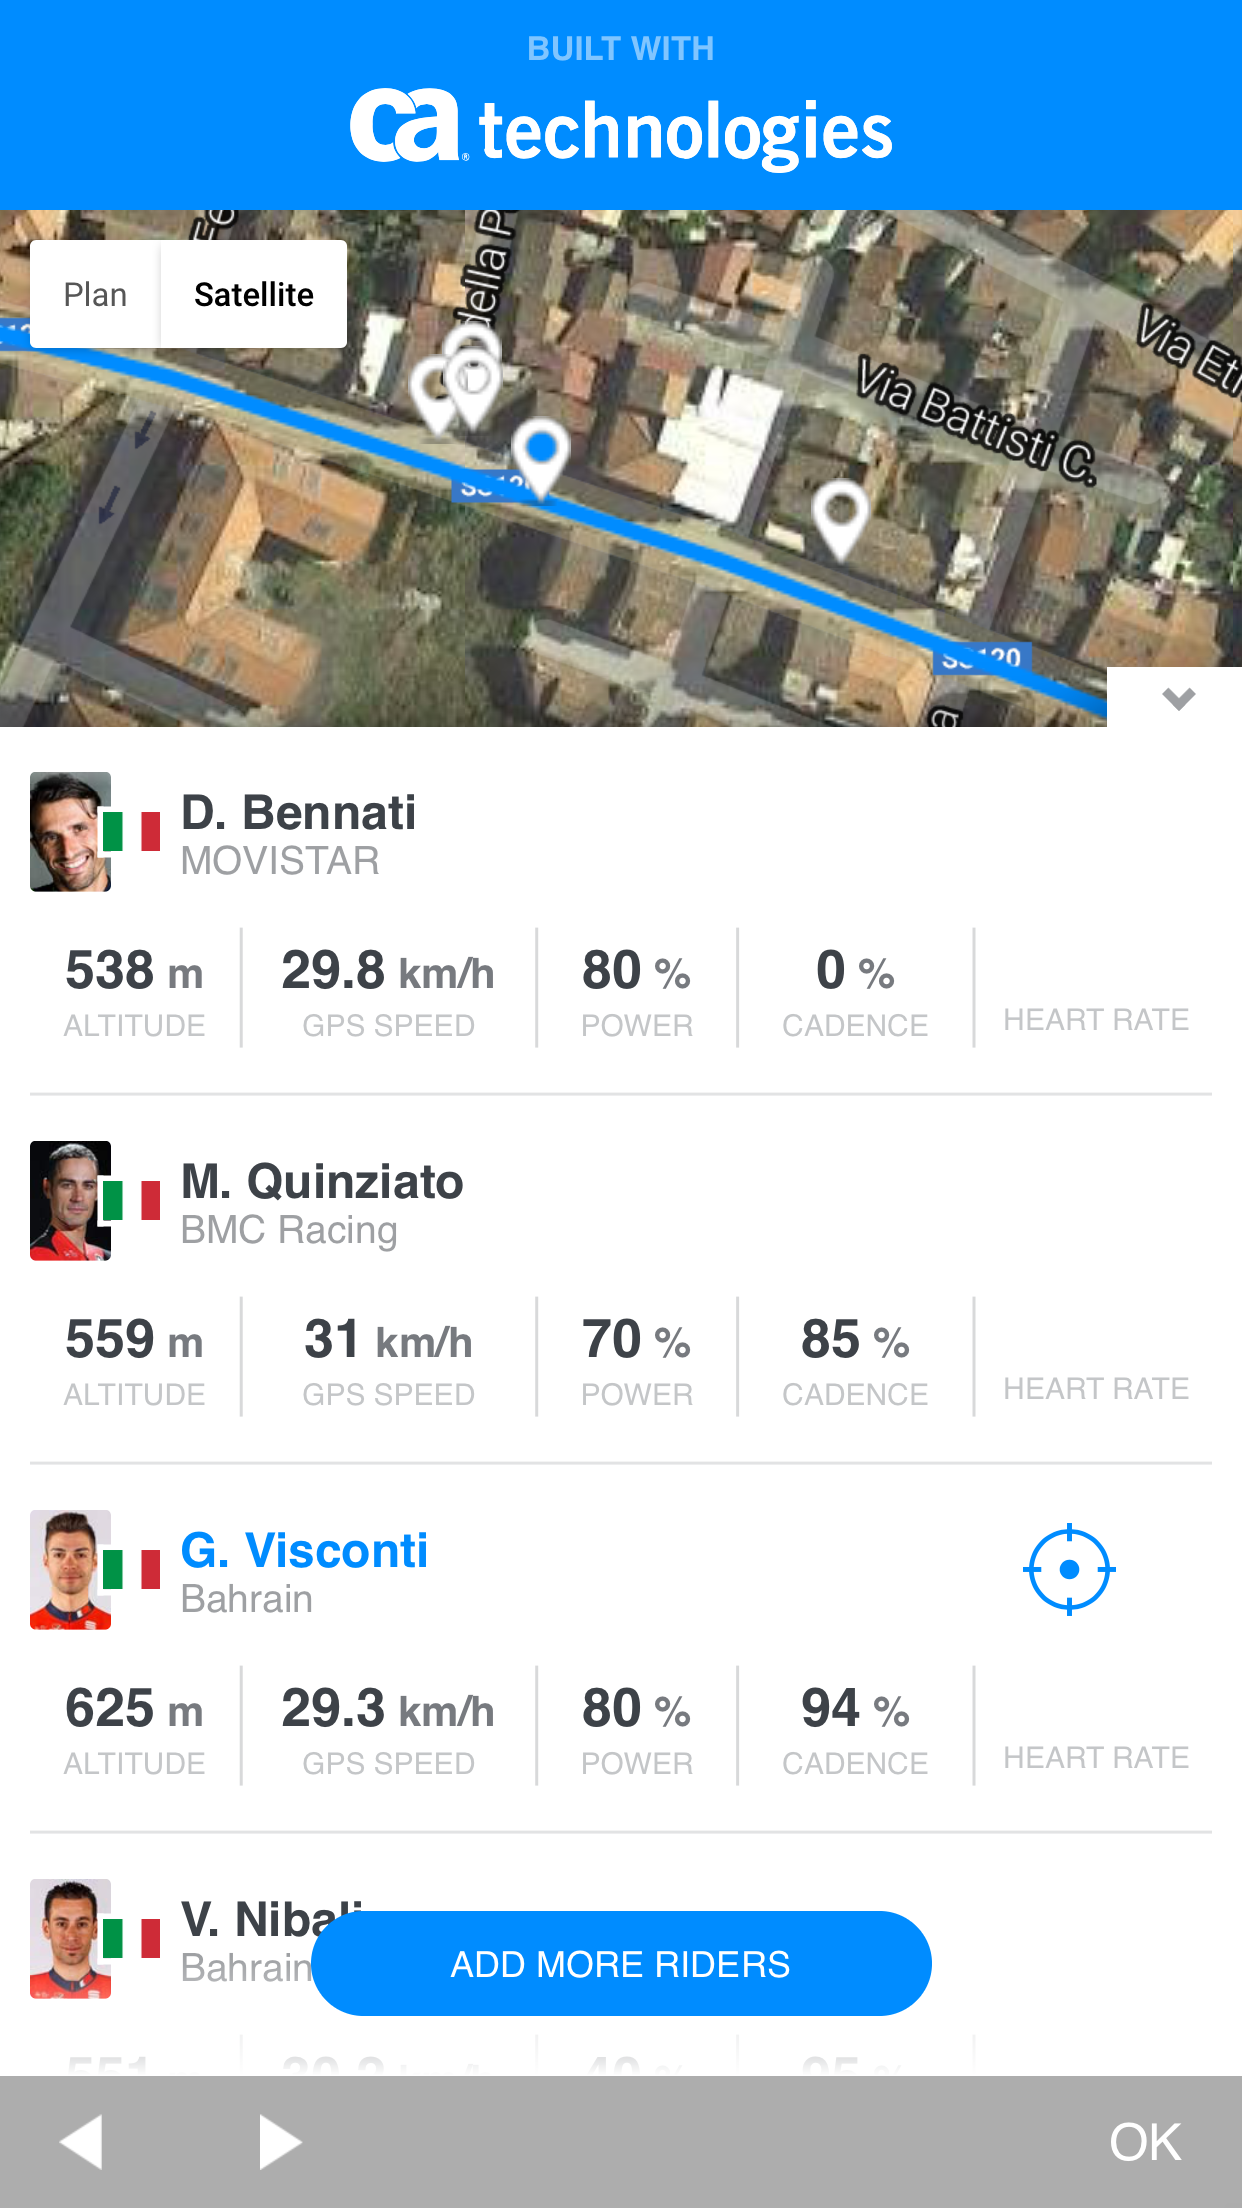Collapse the map with the chevron arrow
This screenshot has height=2208, width=1242.
point(1178,698)
